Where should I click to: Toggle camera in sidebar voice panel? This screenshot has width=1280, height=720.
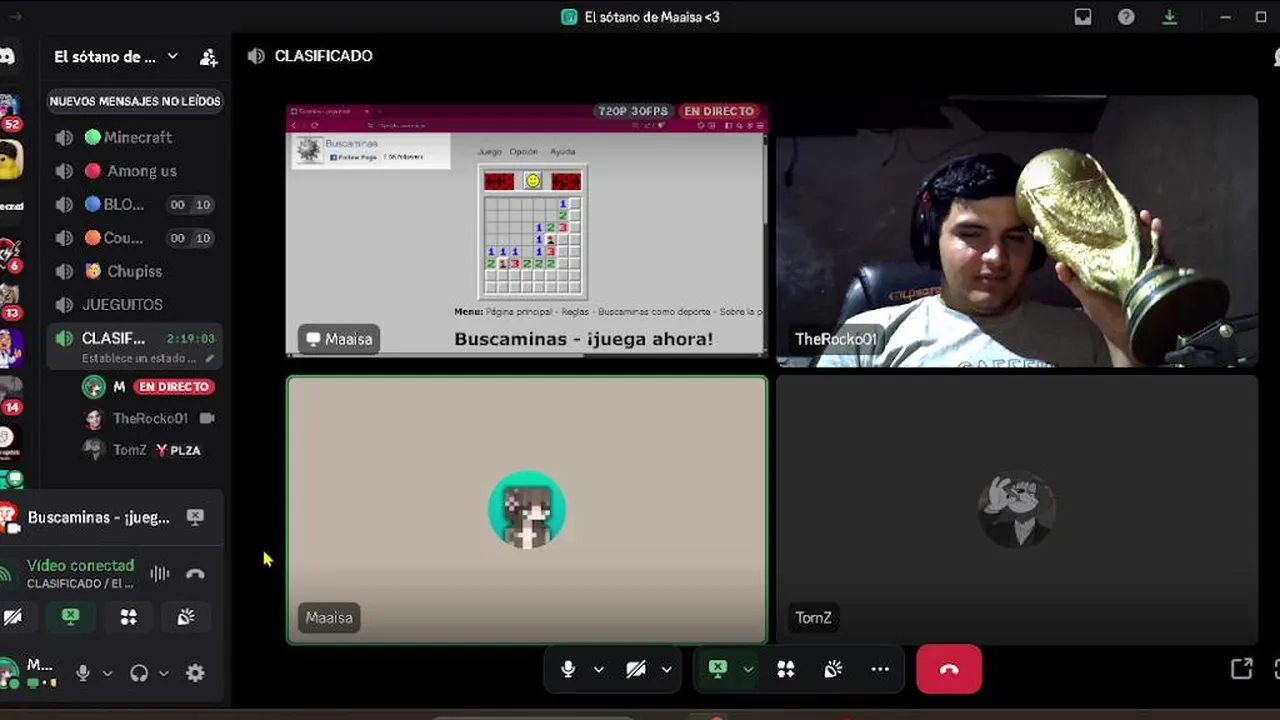pos(12,617)
